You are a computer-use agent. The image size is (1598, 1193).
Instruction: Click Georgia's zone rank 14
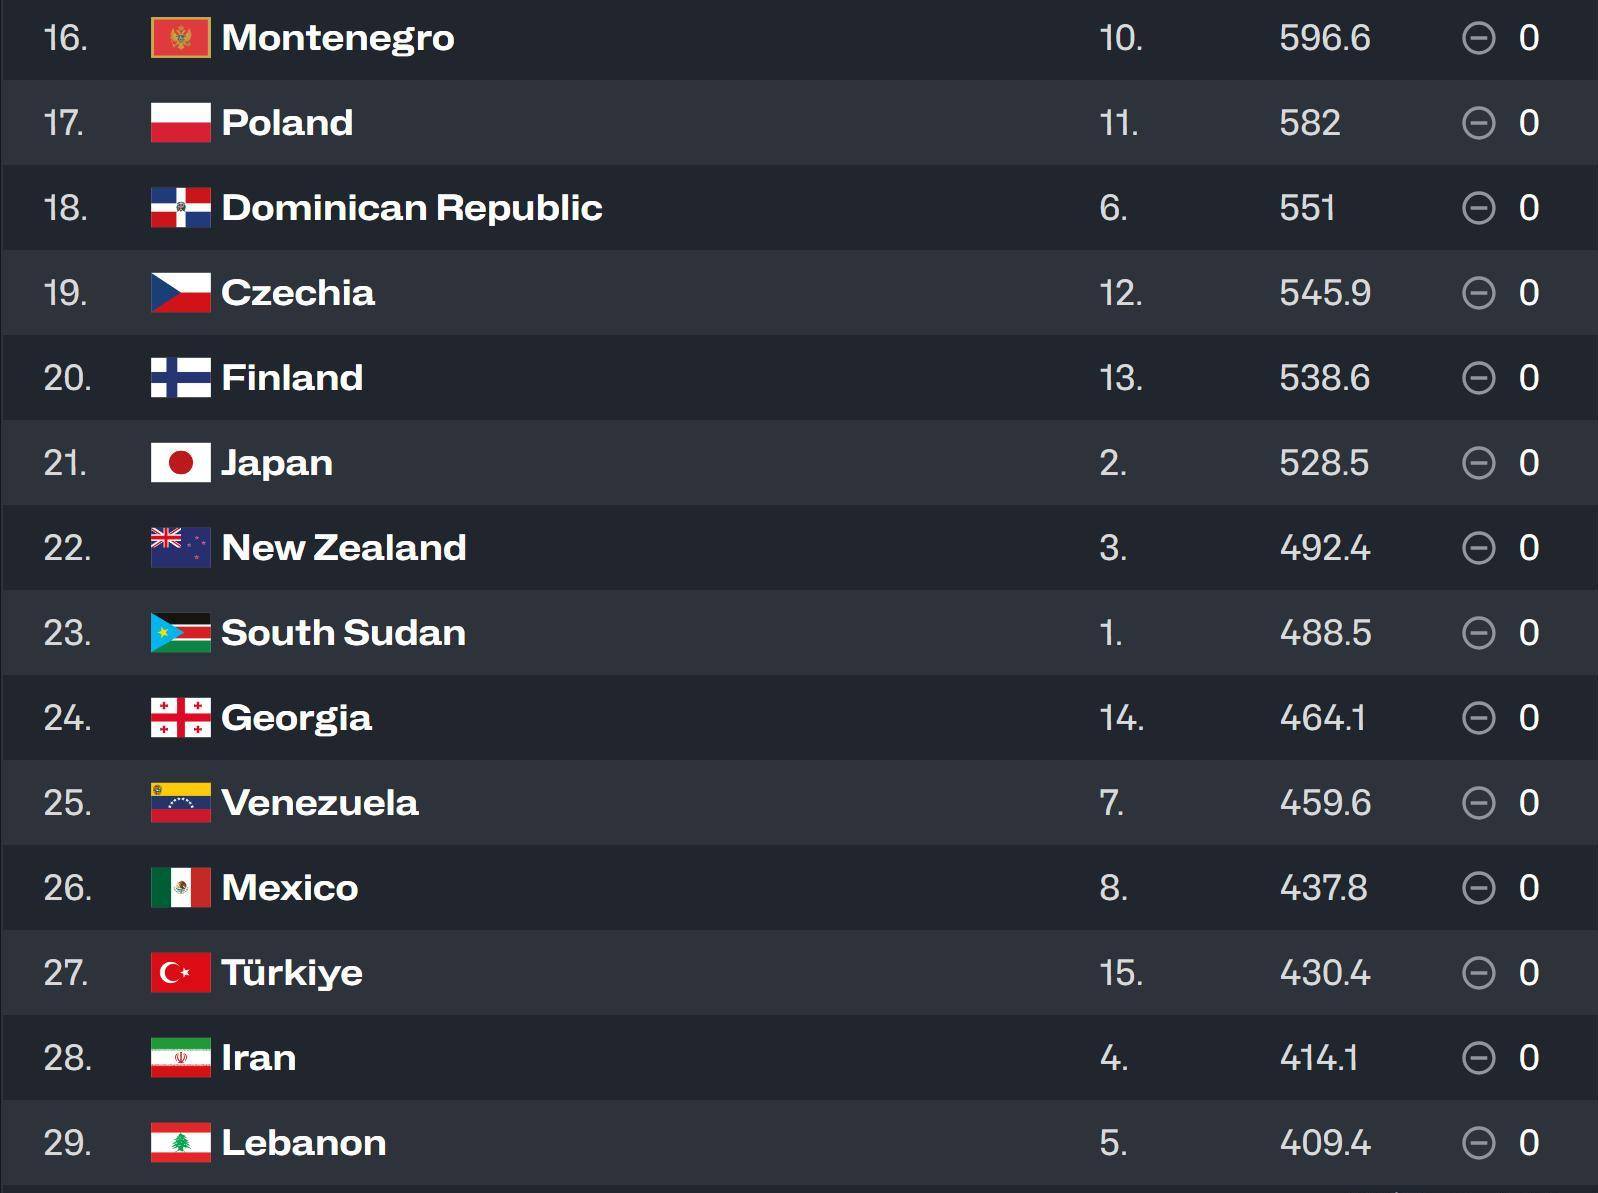(x=1121, y=718)
